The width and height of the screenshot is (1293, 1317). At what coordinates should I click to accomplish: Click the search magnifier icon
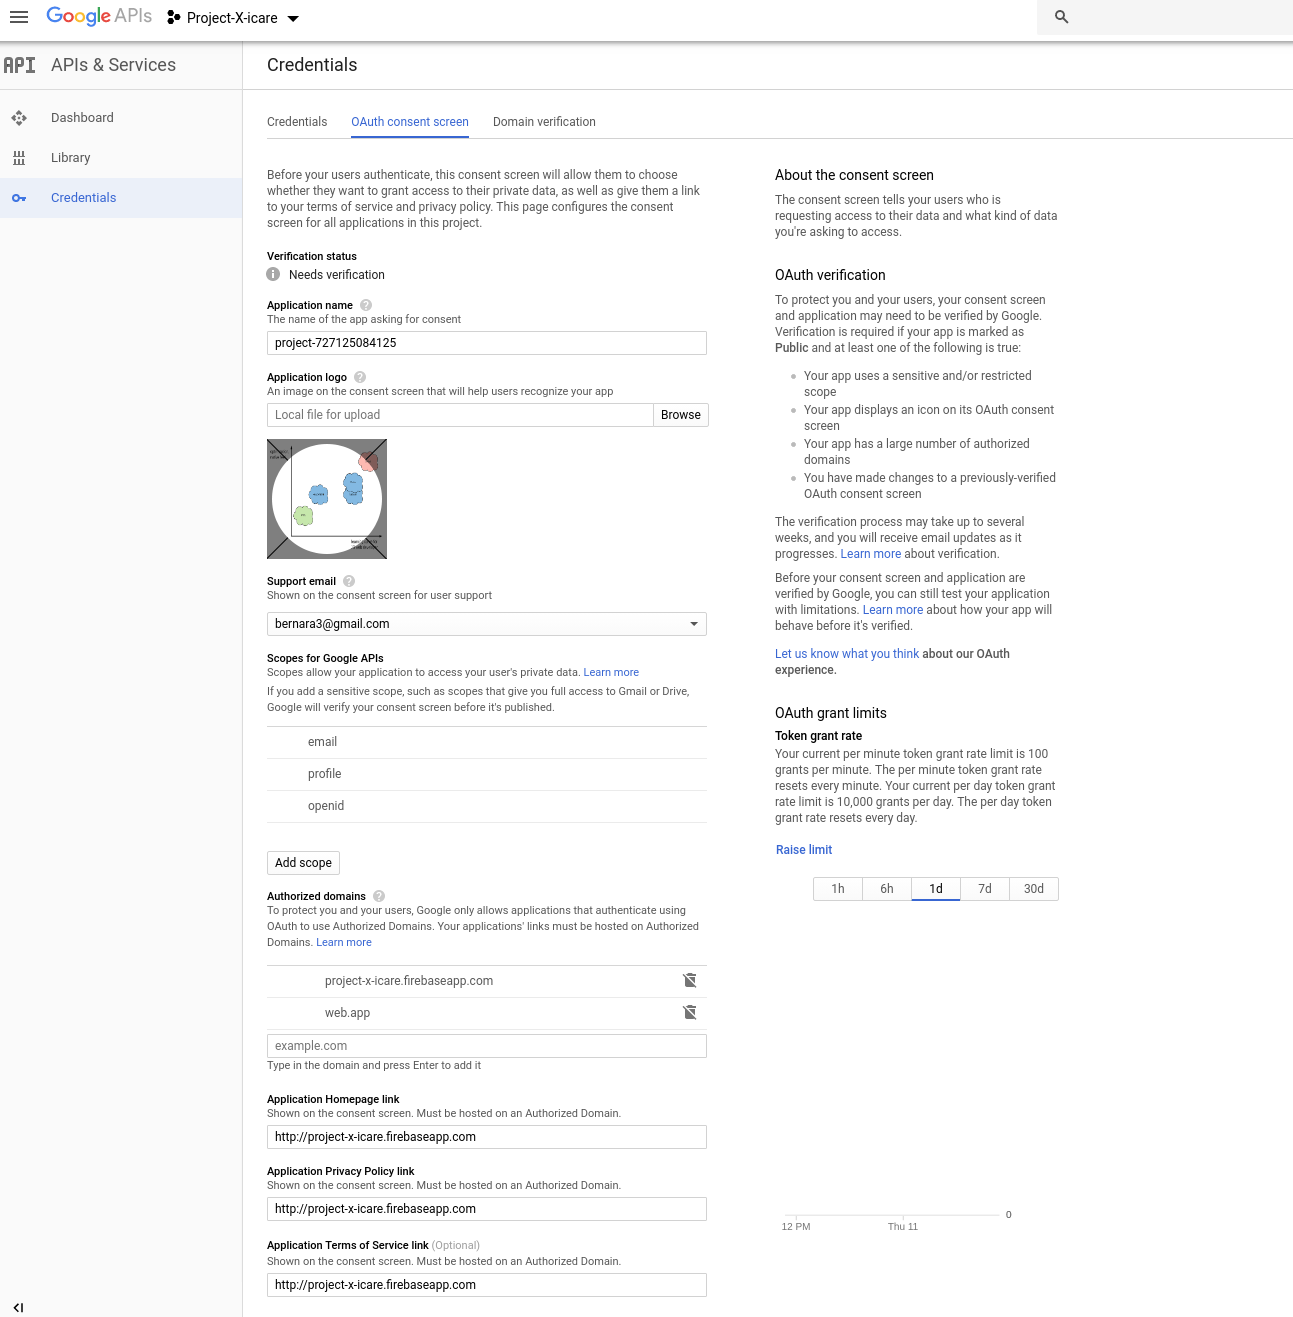1062,17
